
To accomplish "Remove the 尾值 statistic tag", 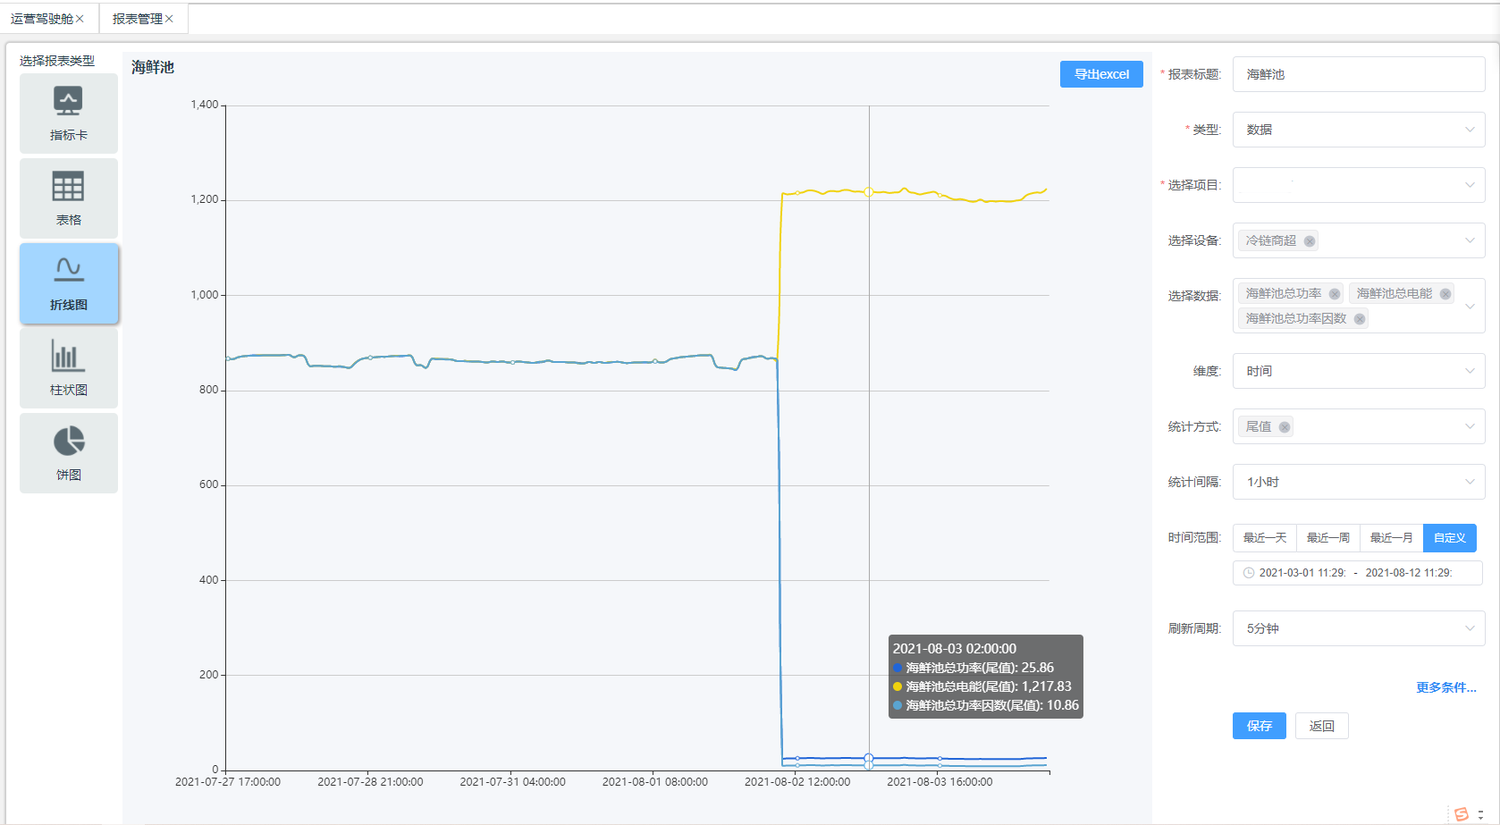I will 1284,427.
